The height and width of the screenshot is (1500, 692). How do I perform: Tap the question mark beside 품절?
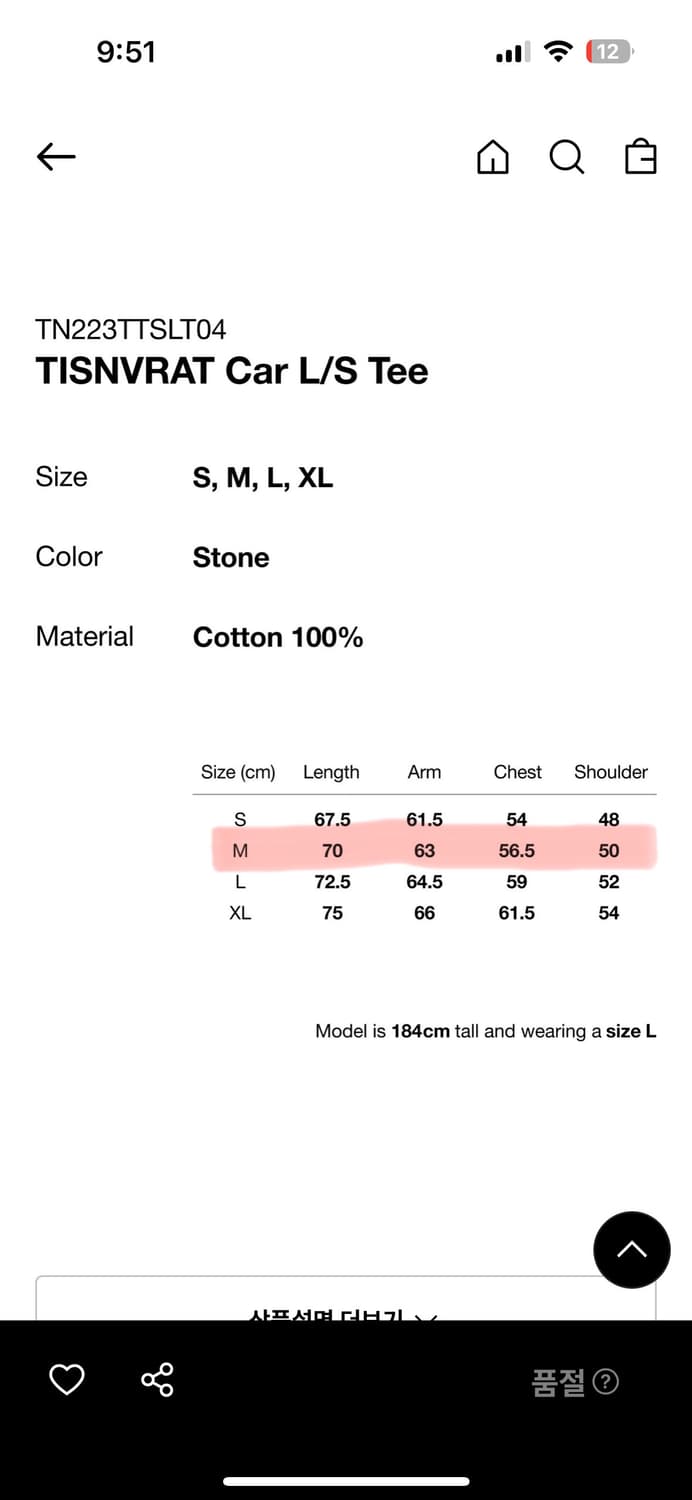tap(606, 1382)
